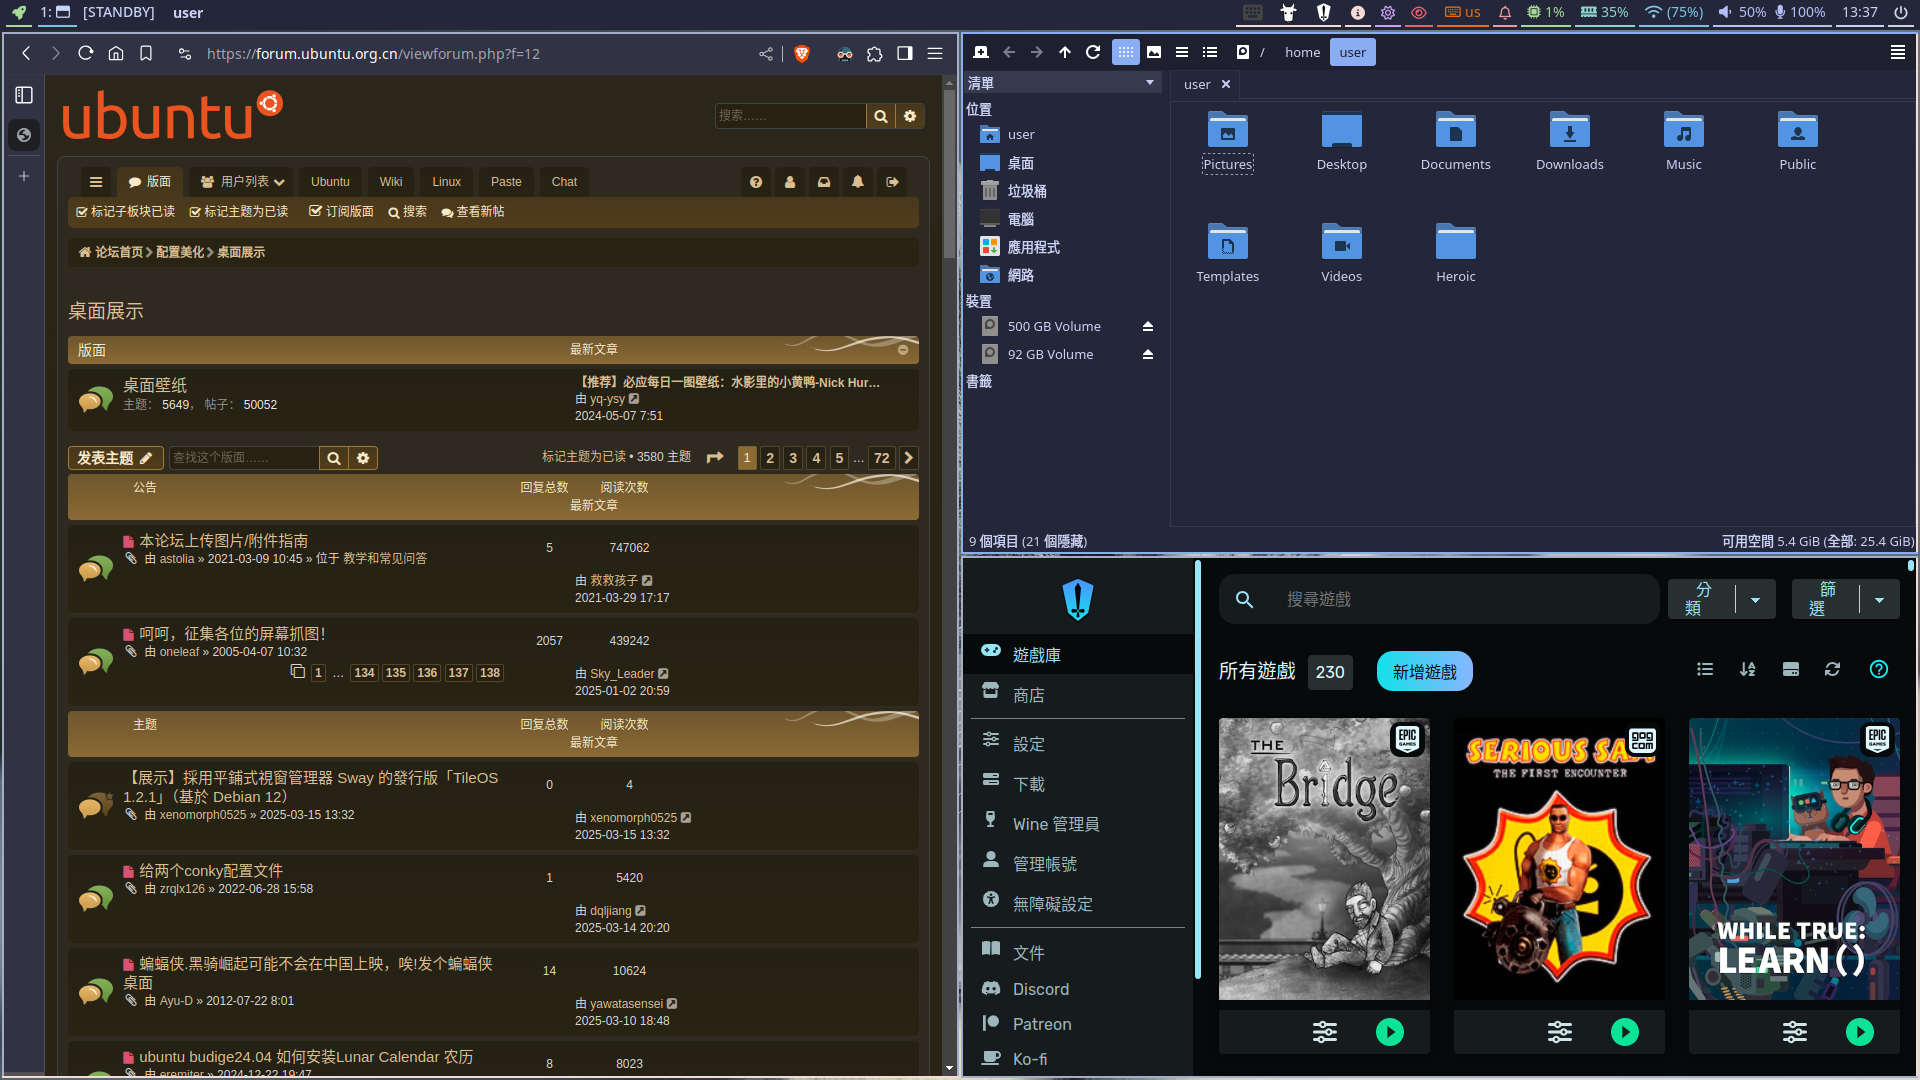The image size is (1920, 1080).
Task: Toggle browser sidebar panel button
Action: tap(905, 54)
